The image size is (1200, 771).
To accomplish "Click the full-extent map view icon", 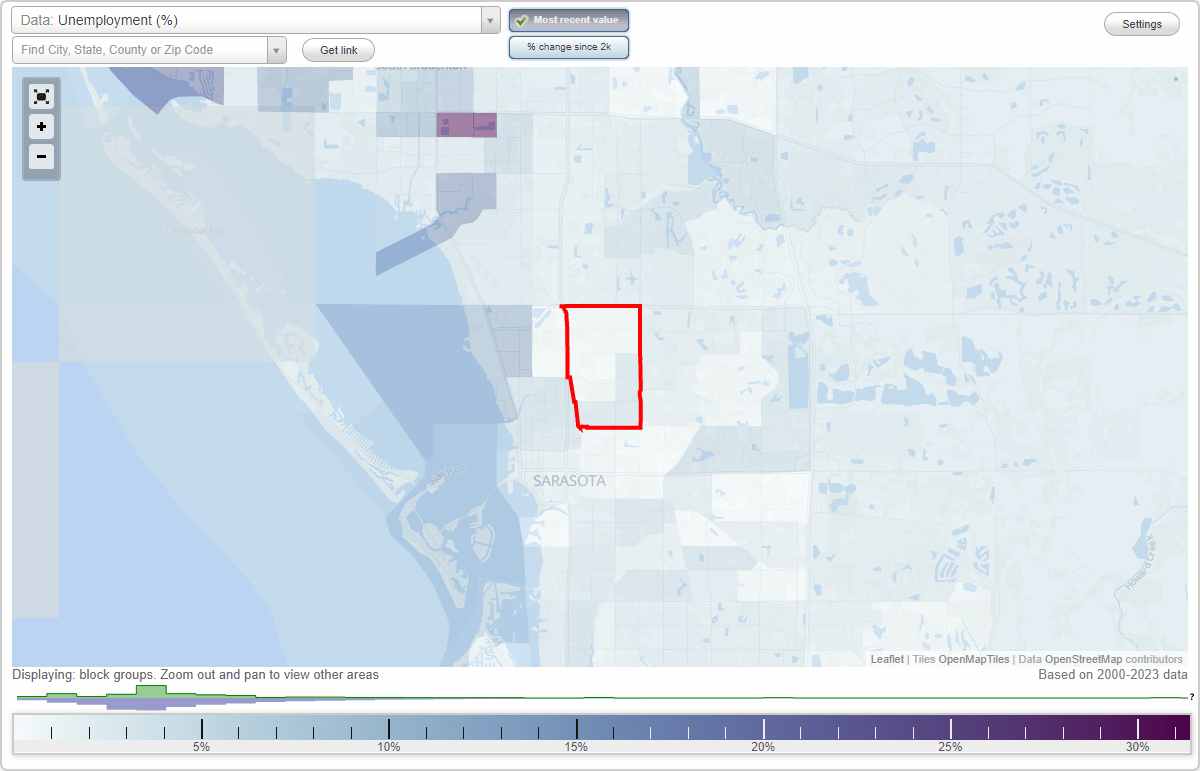I will pyautogui.click(x=41, y=96).
